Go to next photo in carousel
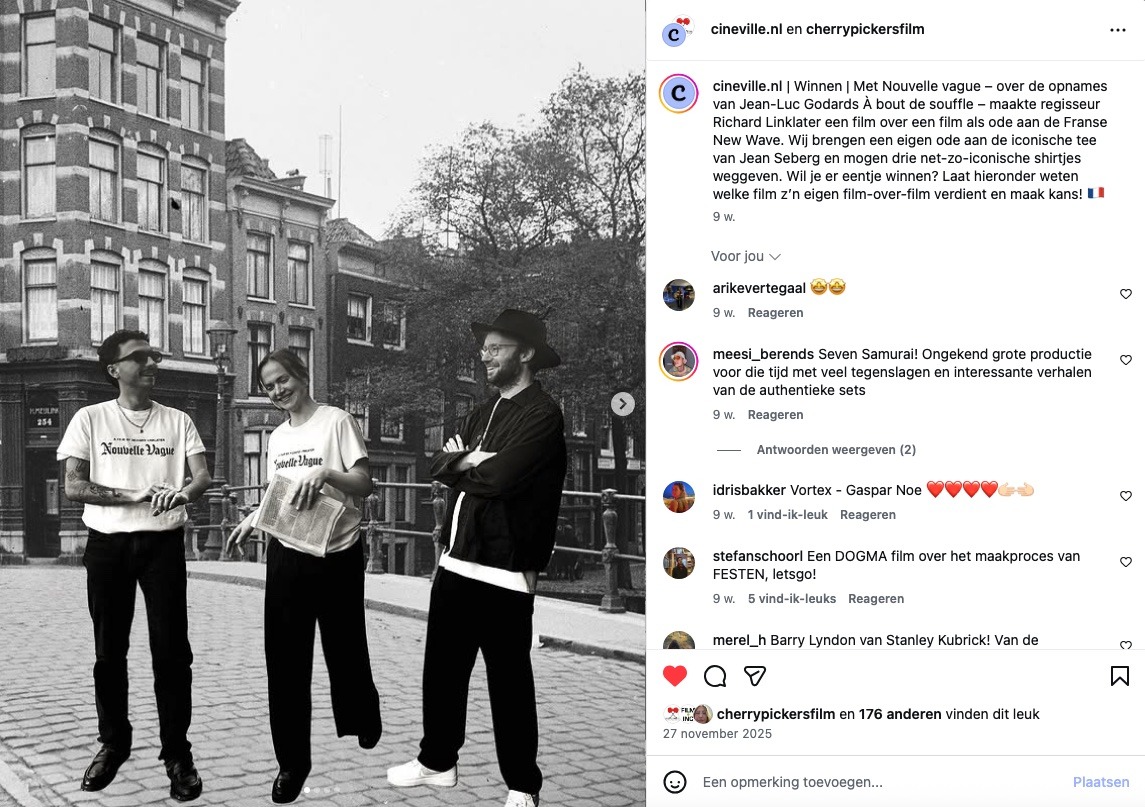1145x807 pixels. (622, 403)
